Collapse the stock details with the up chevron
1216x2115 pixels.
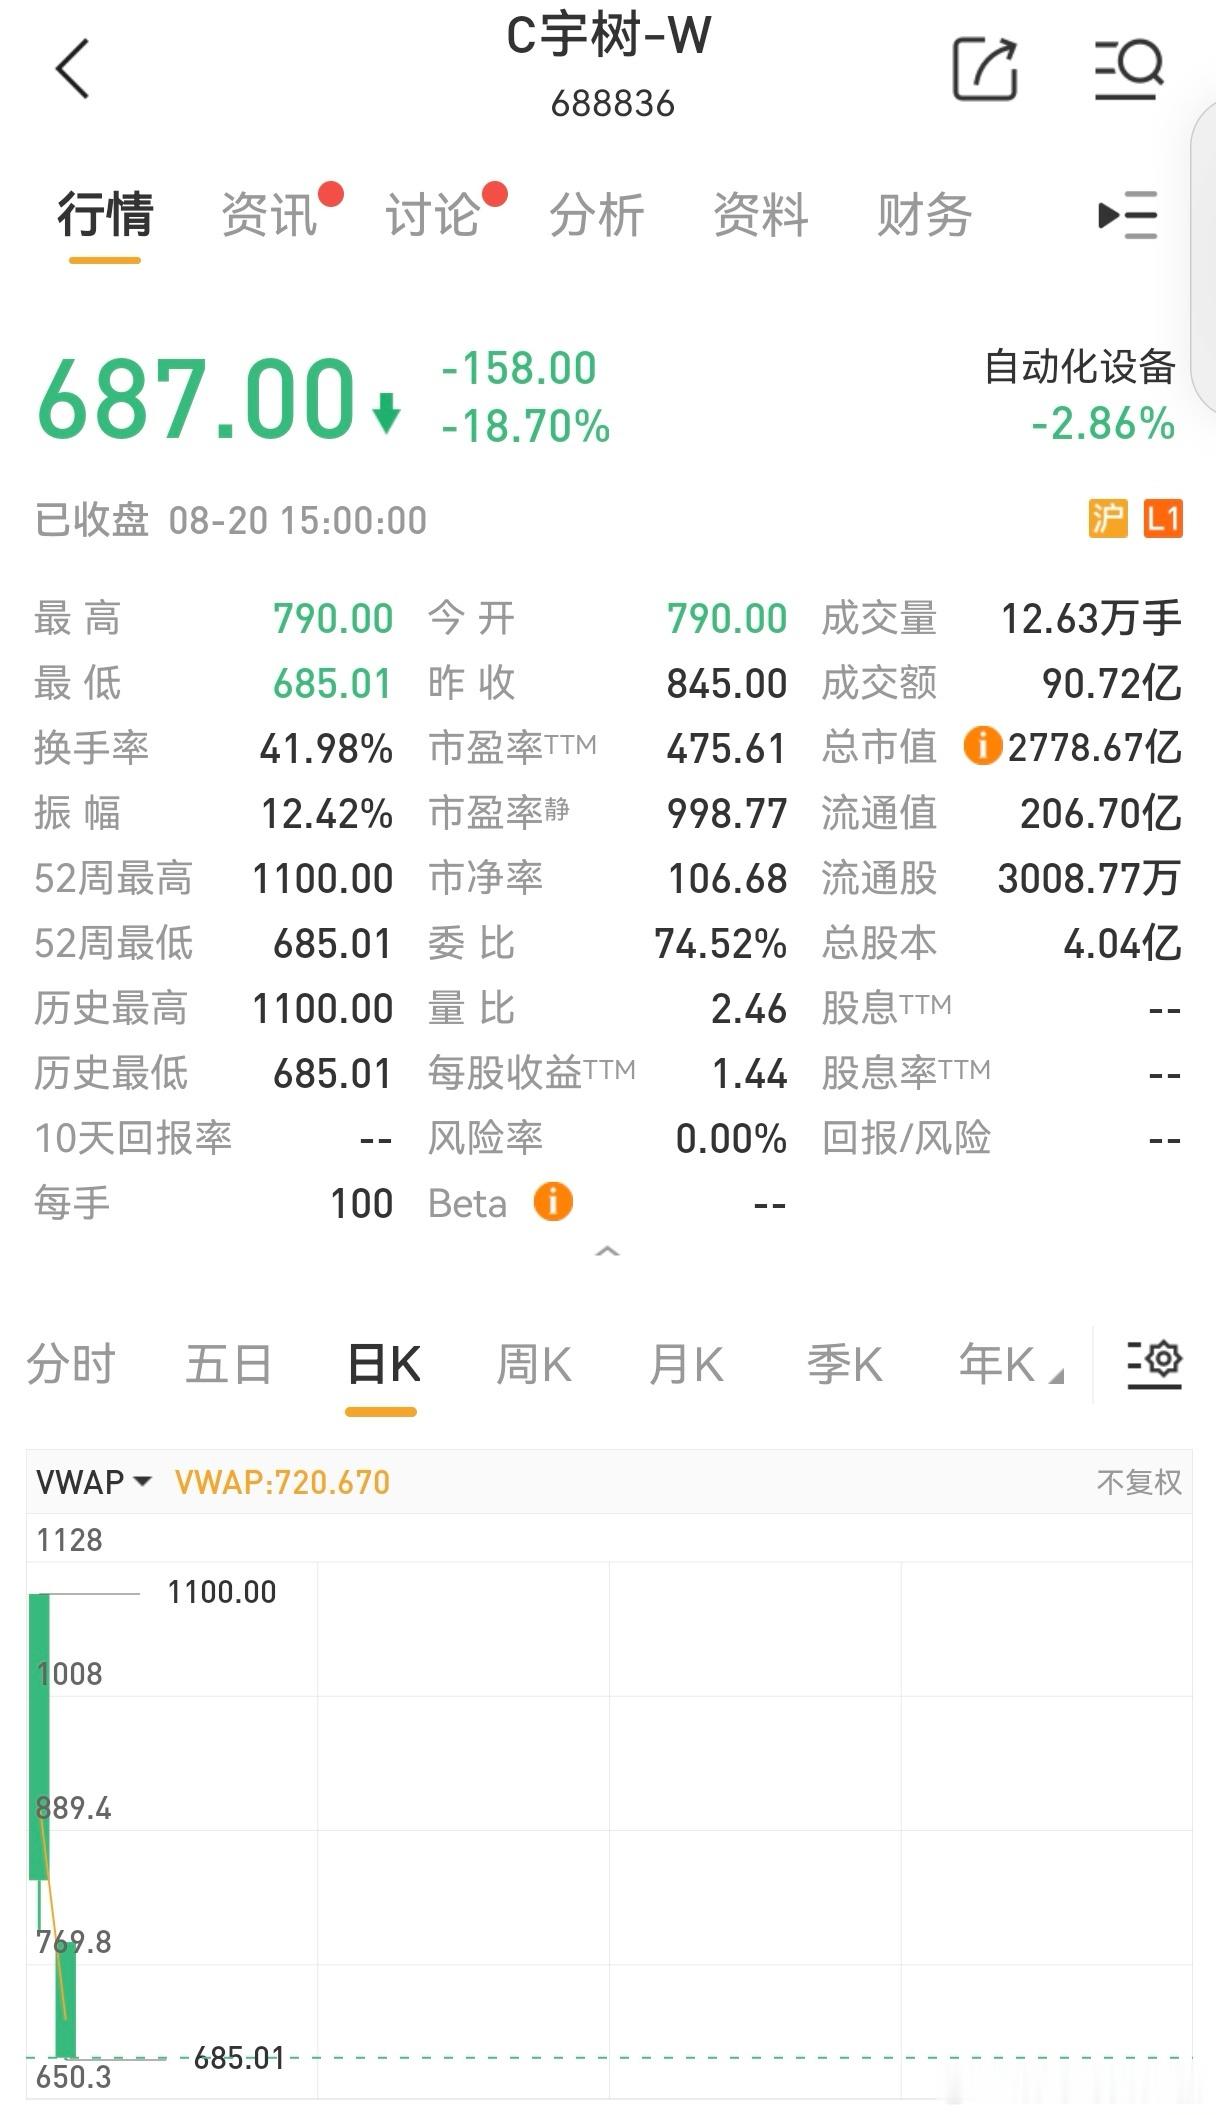pyautogui.click(x=607, y=1251)
